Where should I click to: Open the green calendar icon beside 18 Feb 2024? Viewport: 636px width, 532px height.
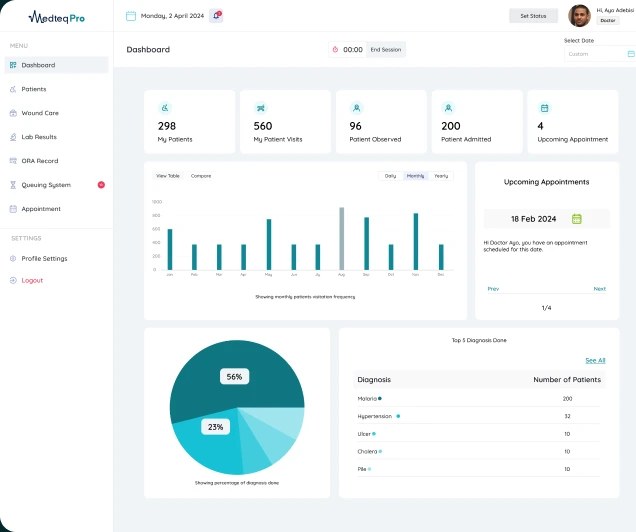(576, 219)
